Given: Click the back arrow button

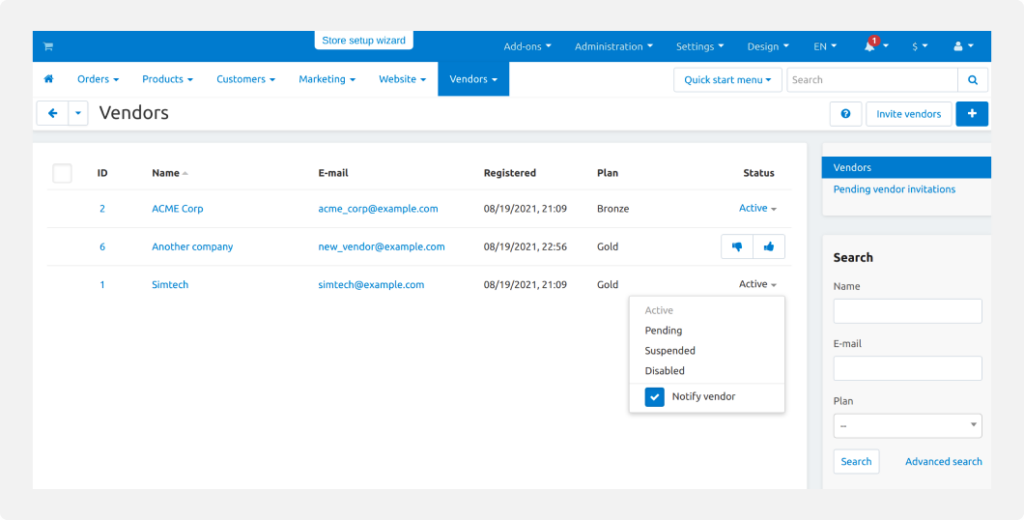Looking at the screenshot, I should coord(52,114).
